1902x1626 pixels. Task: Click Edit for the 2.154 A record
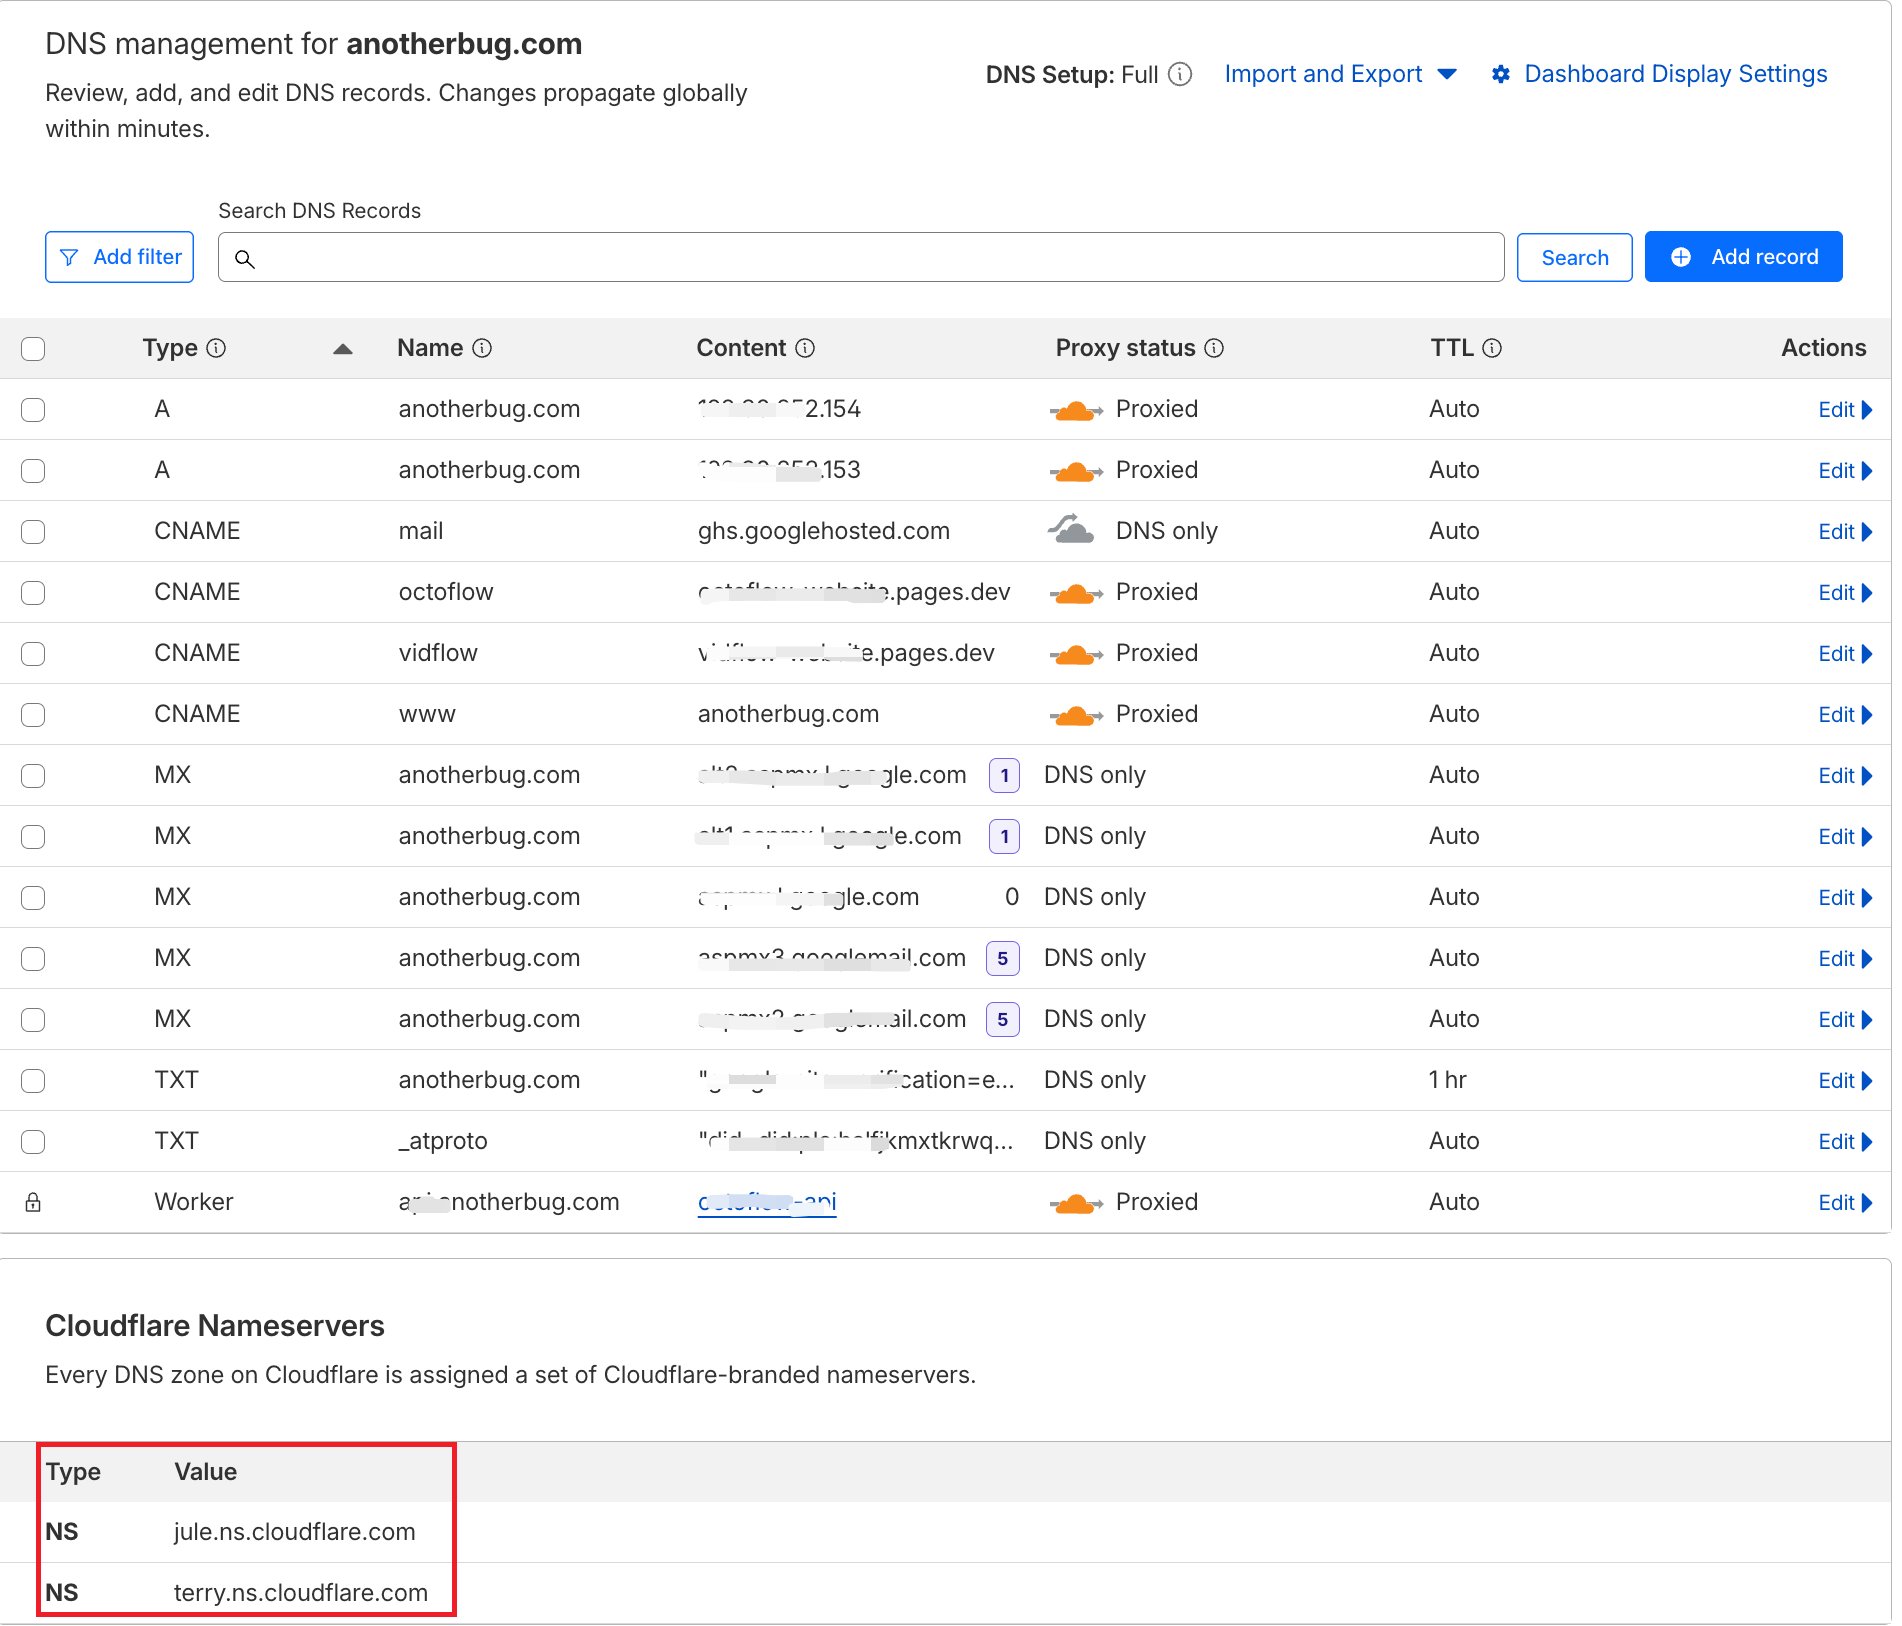(1845, 410)
